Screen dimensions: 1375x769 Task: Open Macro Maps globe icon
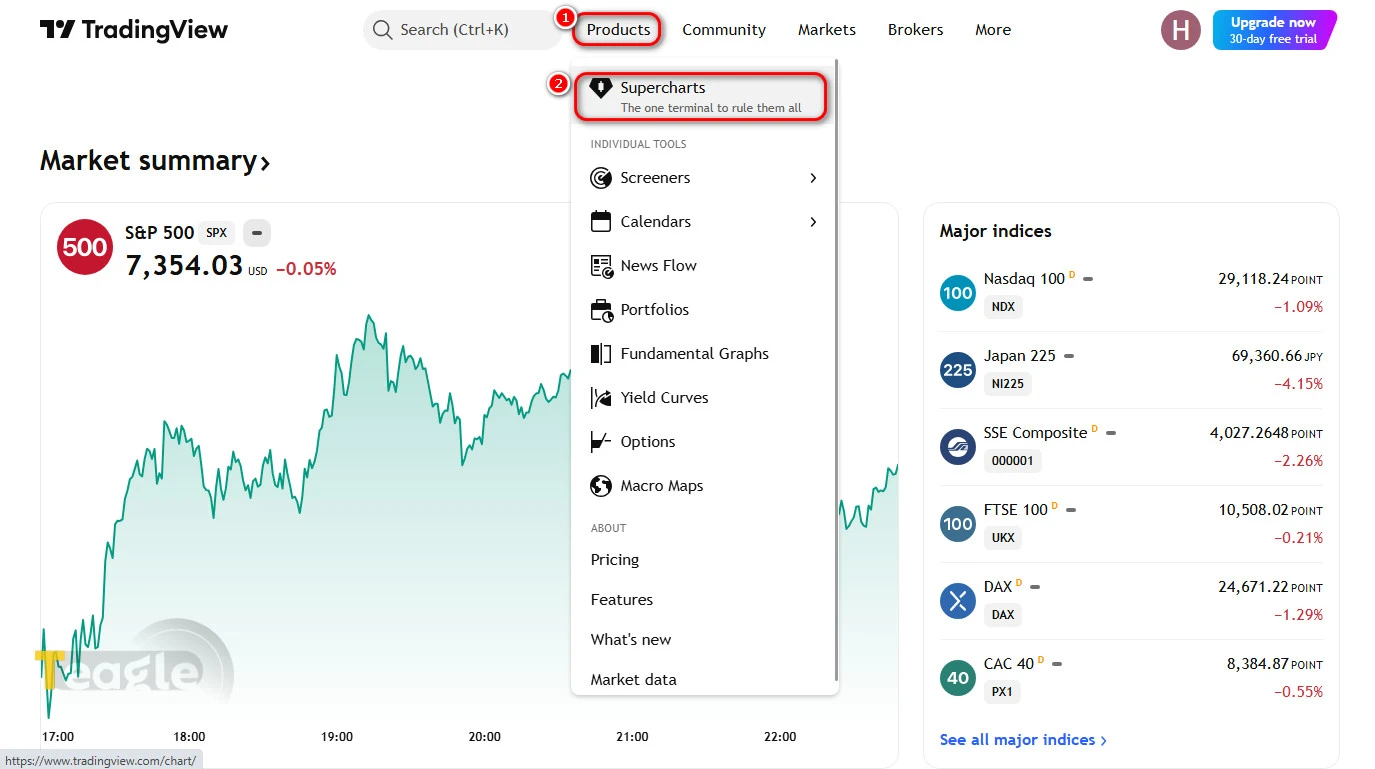coord(601,486)
